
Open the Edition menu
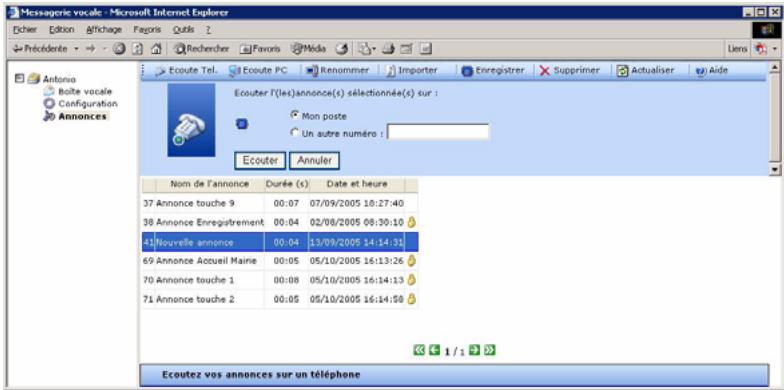coord(62,30)
